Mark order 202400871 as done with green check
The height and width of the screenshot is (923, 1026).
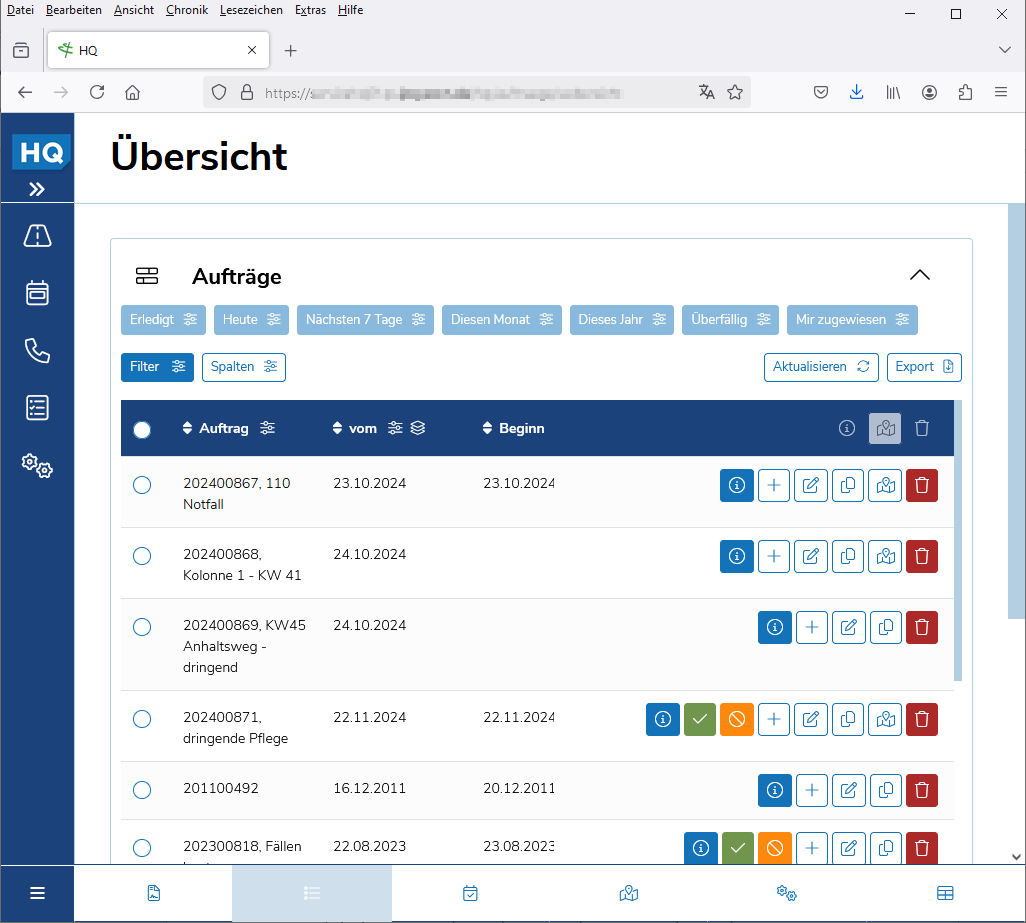tap(700, 719)
